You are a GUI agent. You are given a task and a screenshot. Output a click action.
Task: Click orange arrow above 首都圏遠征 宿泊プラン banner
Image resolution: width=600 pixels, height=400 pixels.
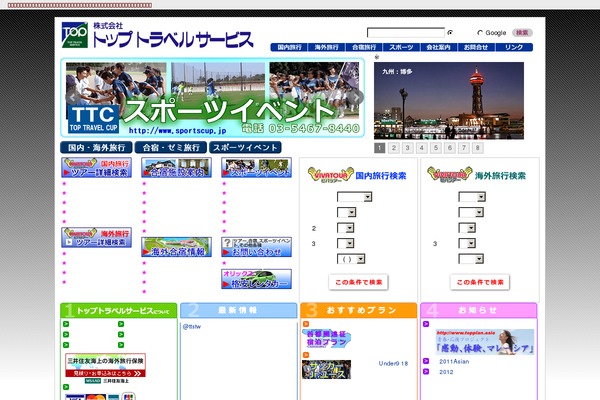click(306, 324)
